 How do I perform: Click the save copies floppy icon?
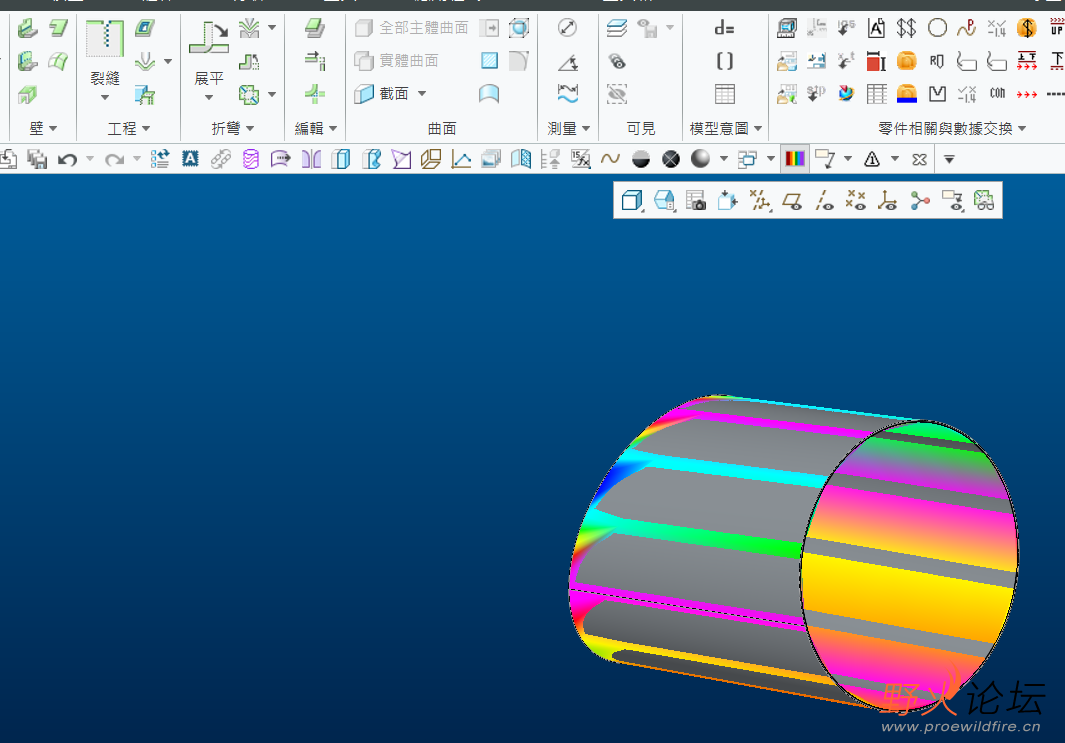point(37,160)
